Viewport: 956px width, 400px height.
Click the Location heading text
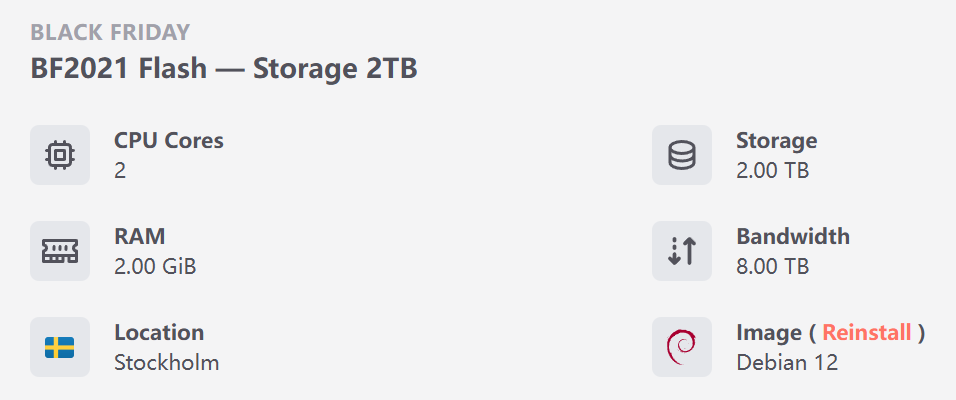[159, 332]
